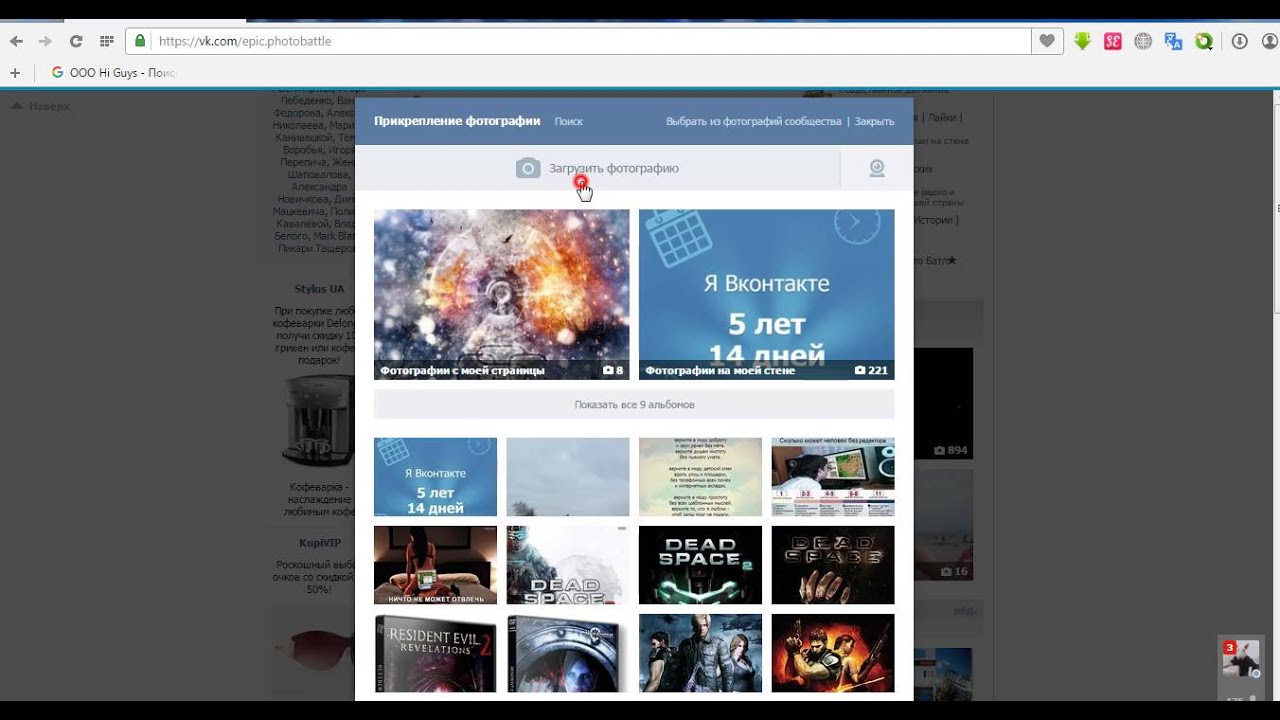Image resolution: width=1280 pixels, height=720 pixels.
Task: Click the chat avatar with 3 notifications
Action: pos(1241,660)
